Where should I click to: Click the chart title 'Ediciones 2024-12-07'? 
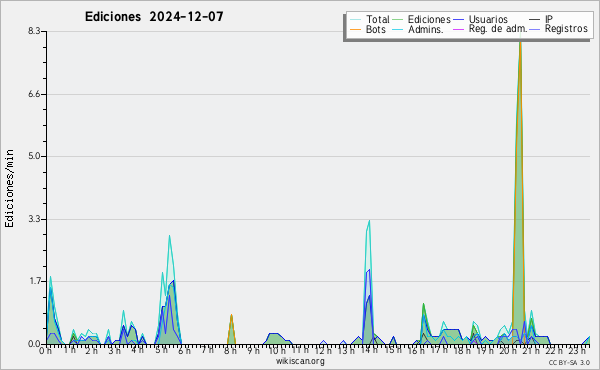(154, 17)
